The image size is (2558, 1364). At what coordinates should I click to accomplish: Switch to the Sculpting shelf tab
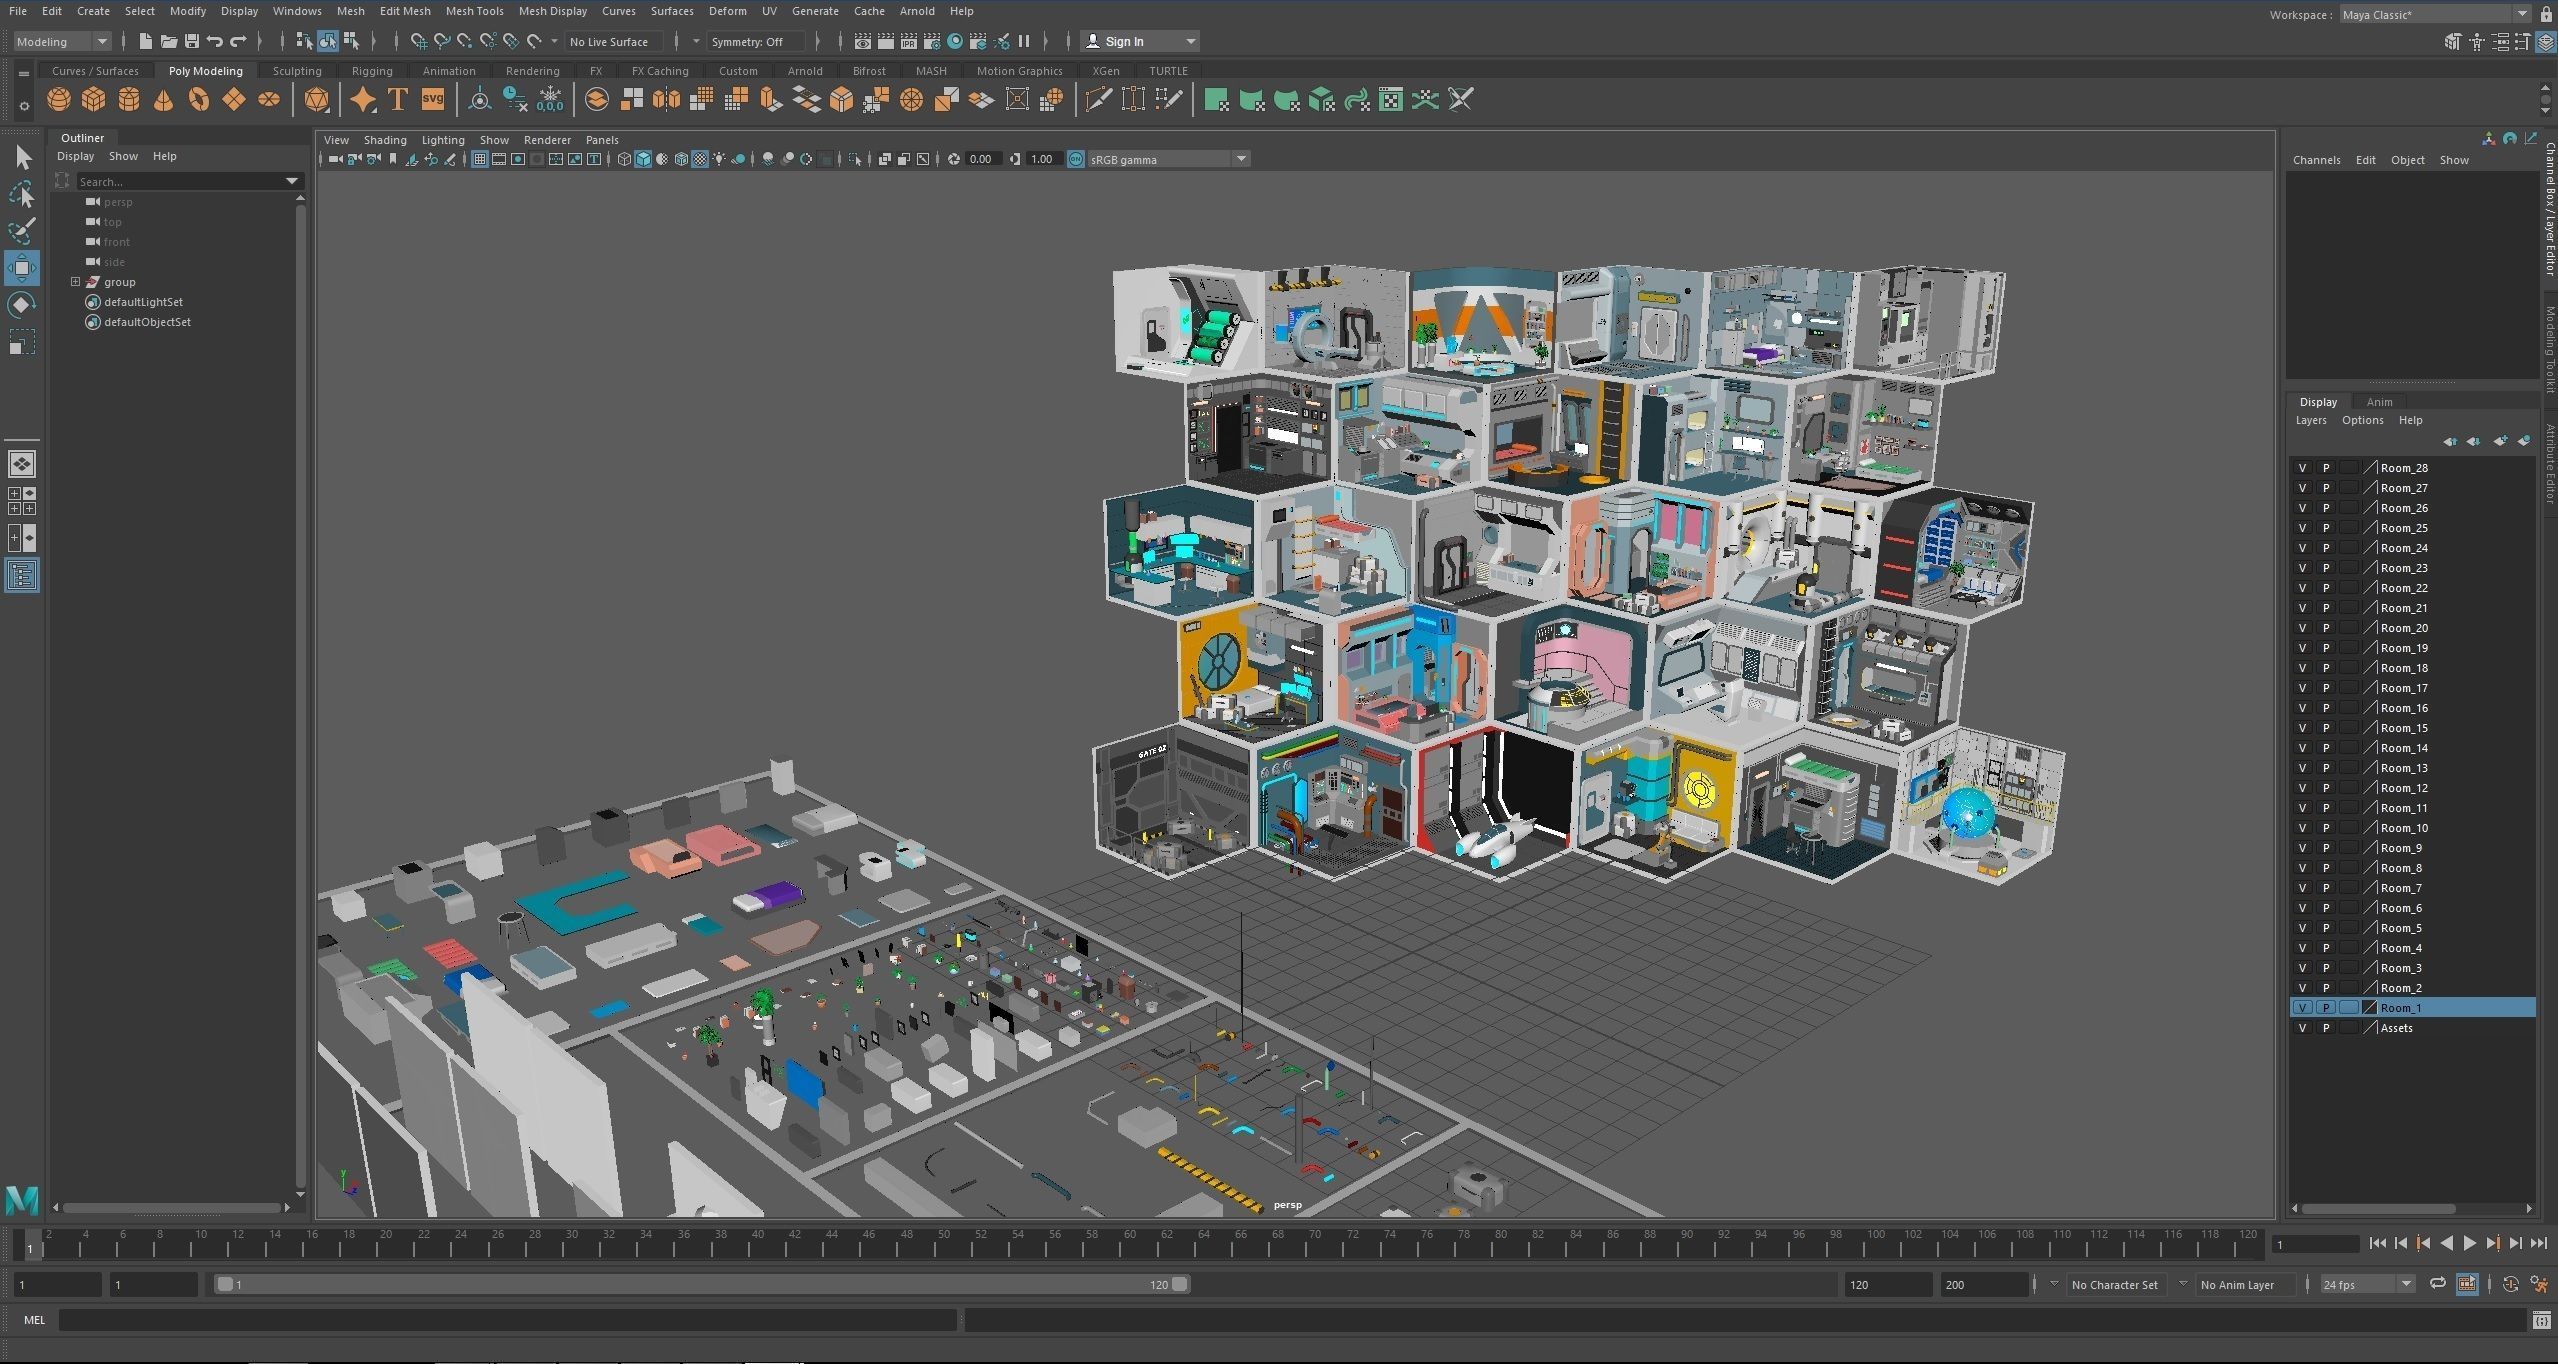tap(297, 71)
